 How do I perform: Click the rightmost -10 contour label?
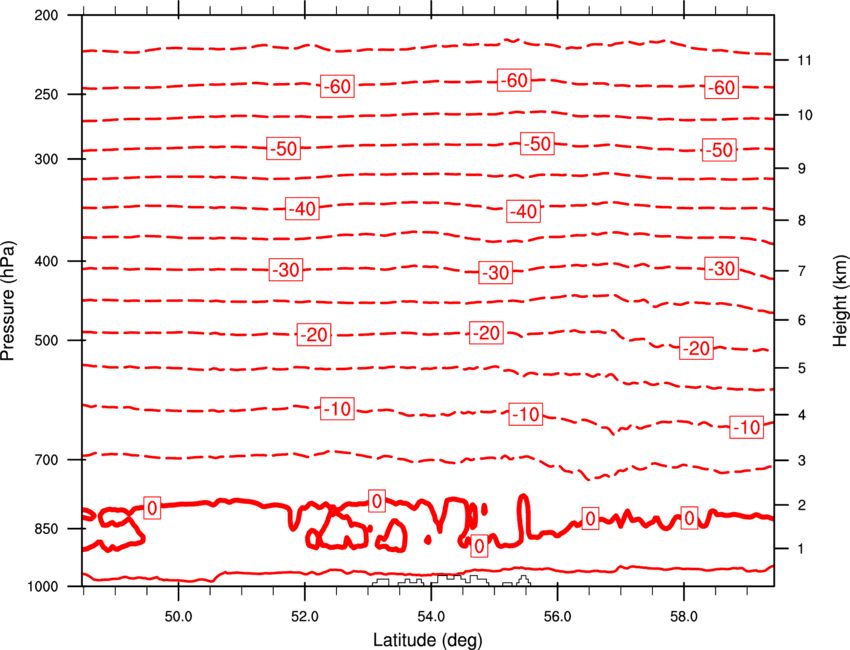tap(746, 427)
